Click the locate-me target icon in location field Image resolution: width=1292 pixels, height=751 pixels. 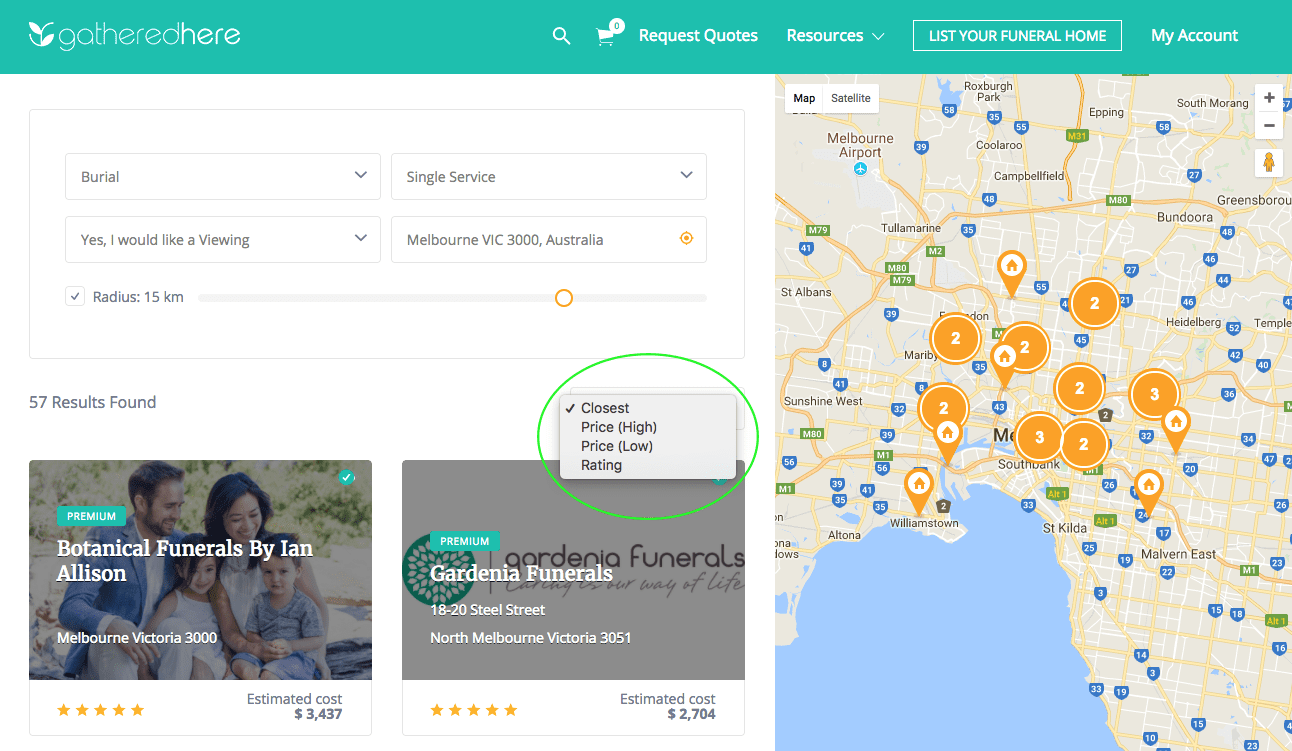(x=686, y=239)
